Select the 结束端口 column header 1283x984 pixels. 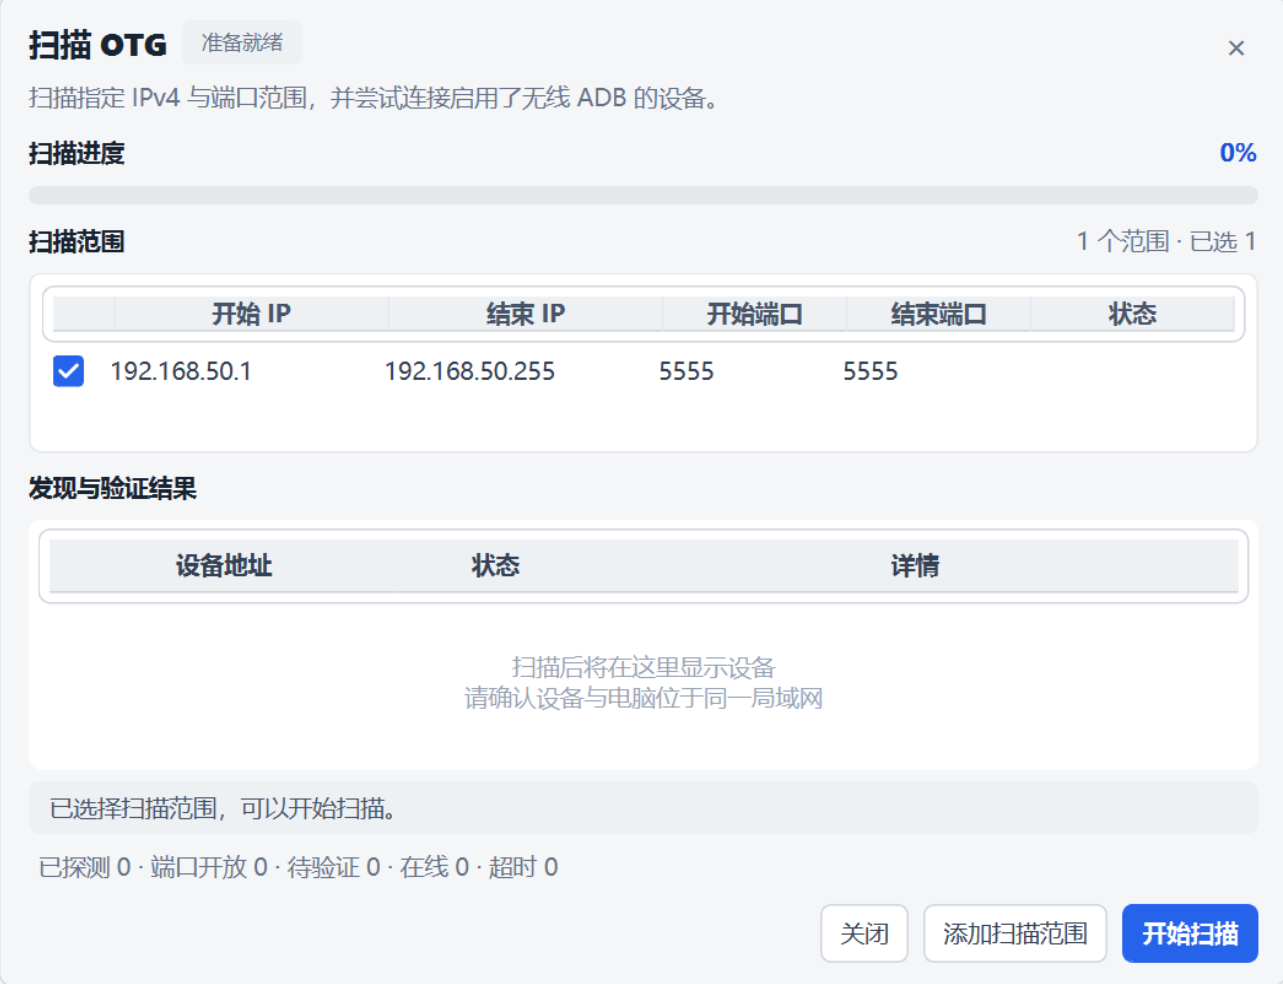coord(939,314)
